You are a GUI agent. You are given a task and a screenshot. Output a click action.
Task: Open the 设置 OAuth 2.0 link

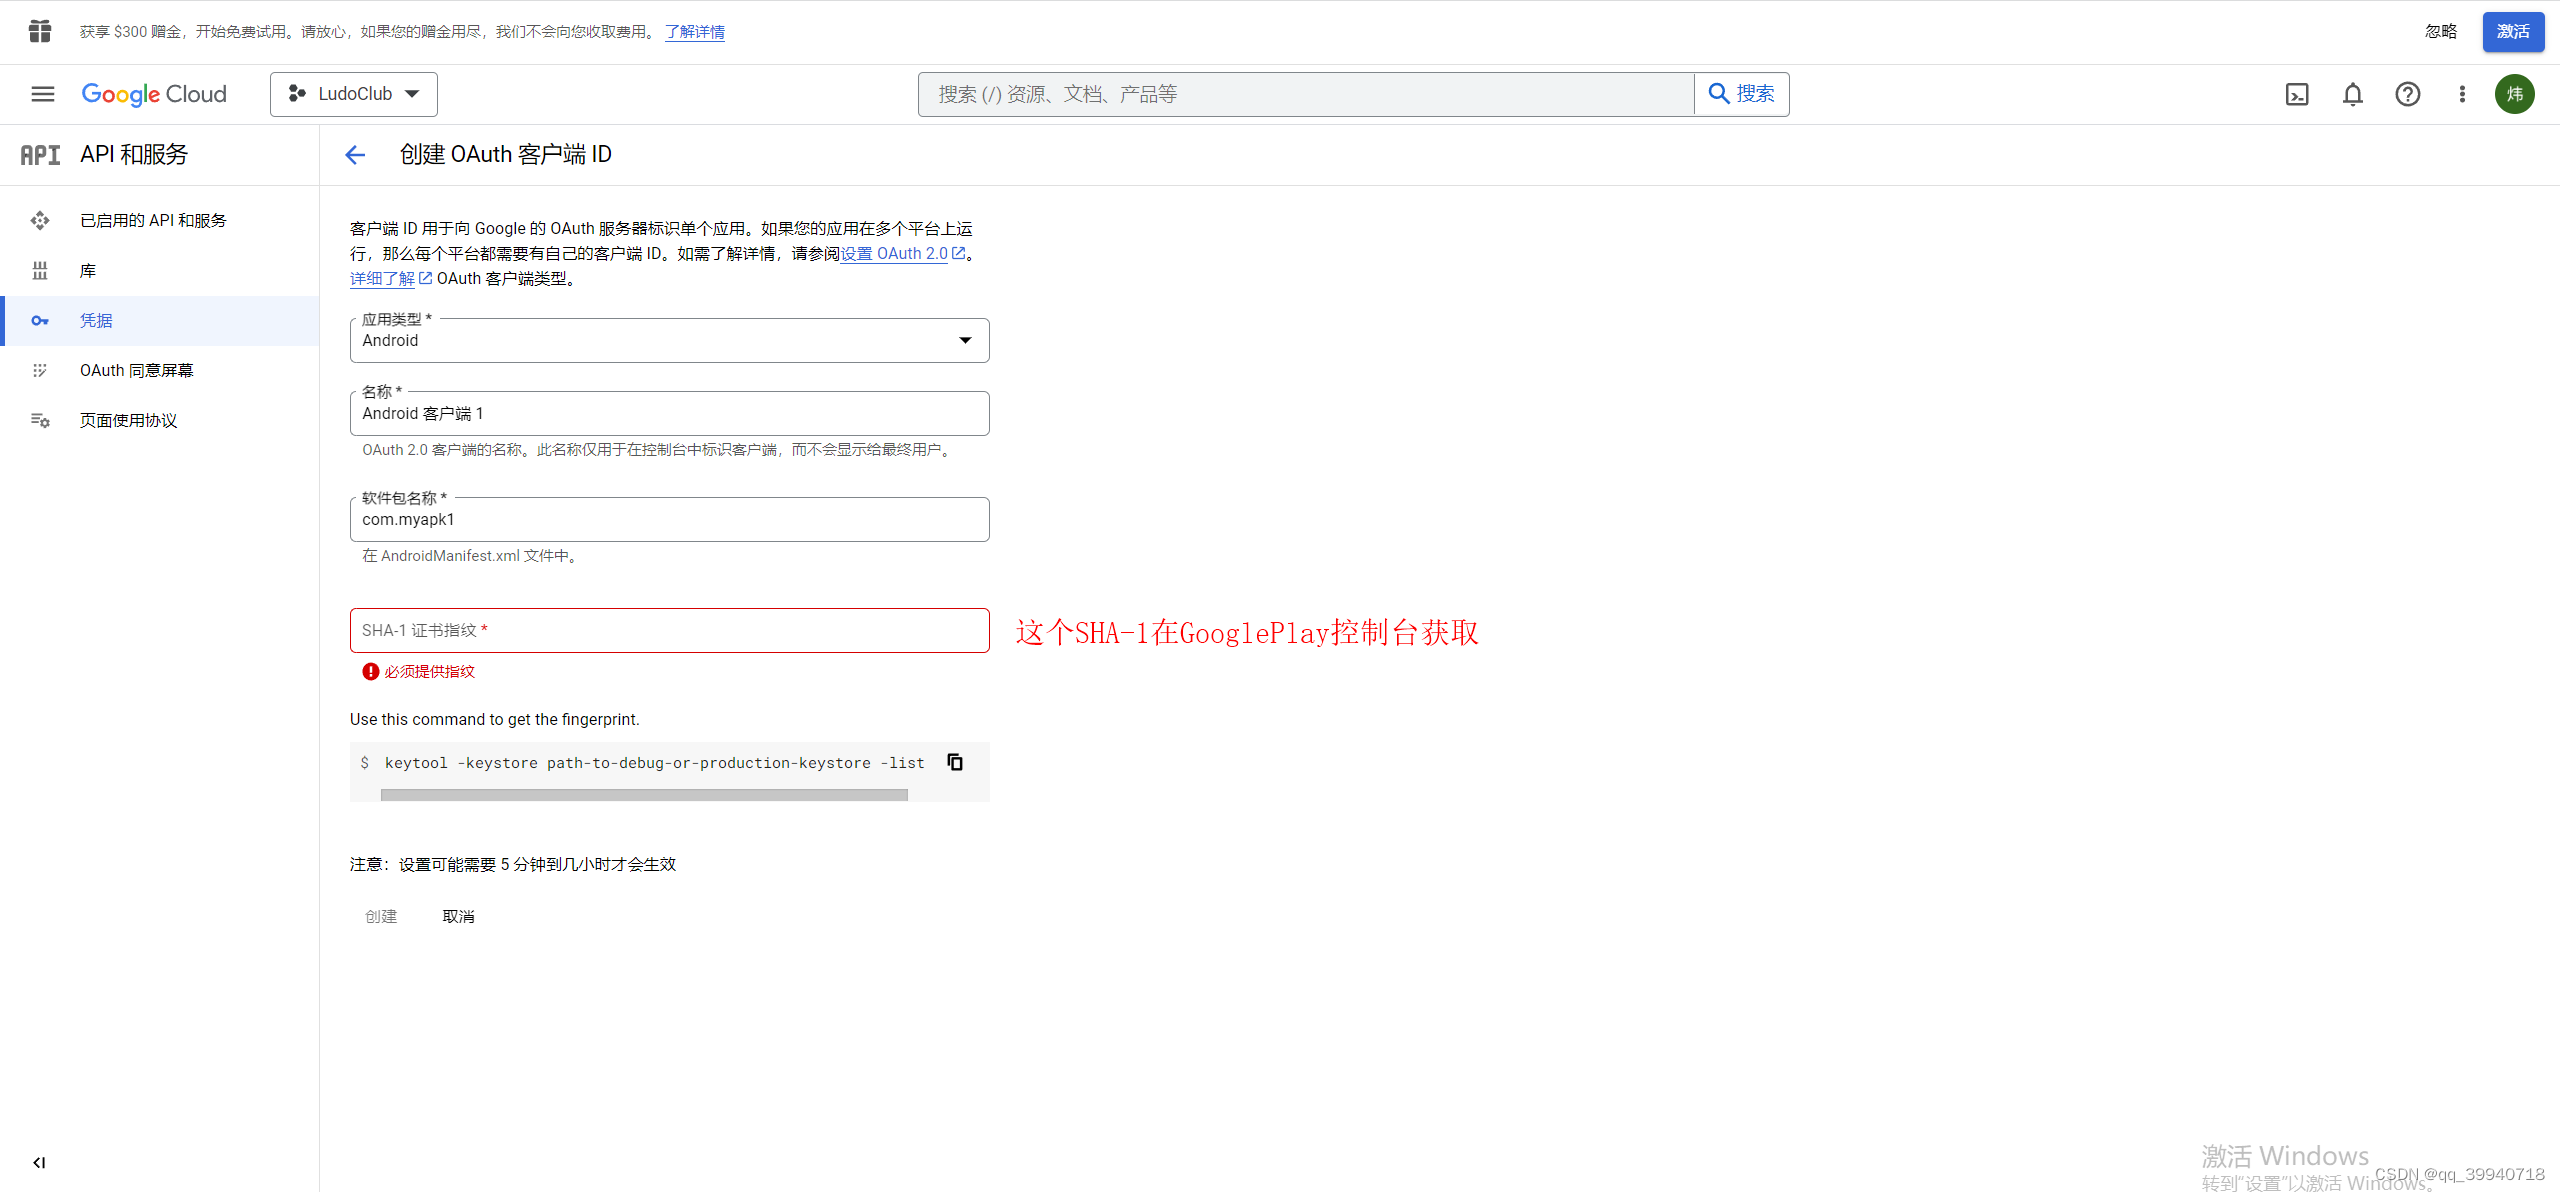tap(895, 254)
